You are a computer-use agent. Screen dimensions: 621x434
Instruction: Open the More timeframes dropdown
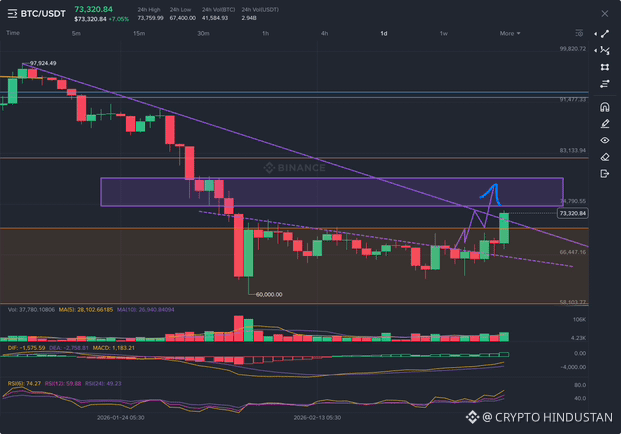[x=510, y=33]
